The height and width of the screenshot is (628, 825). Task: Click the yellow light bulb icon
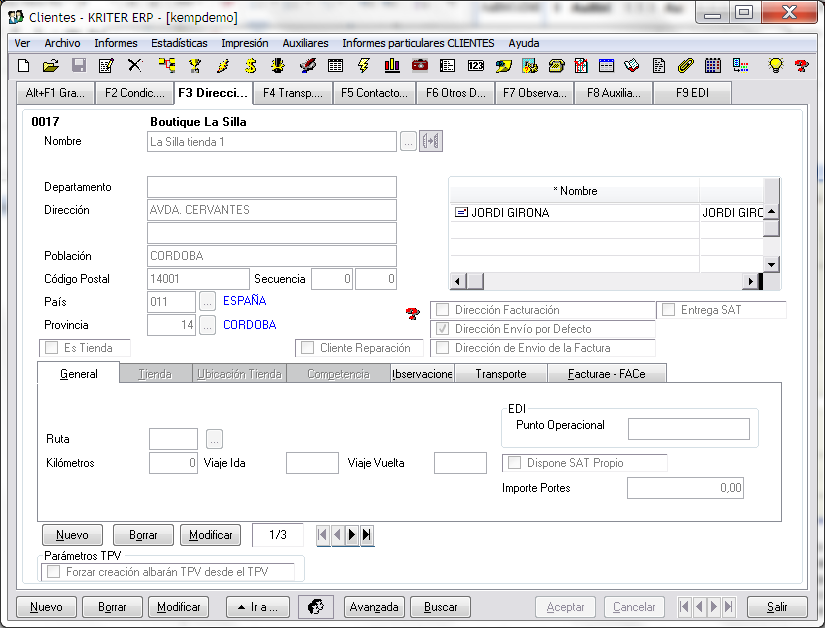tap(776, 66)
